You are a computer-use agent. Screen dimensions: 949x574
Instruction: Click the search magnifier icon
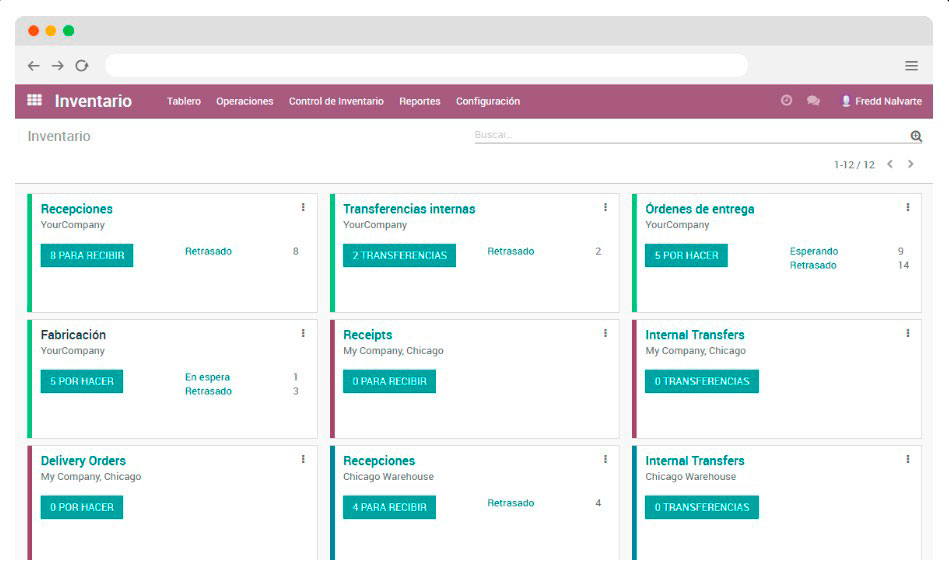tap(915, 136)
